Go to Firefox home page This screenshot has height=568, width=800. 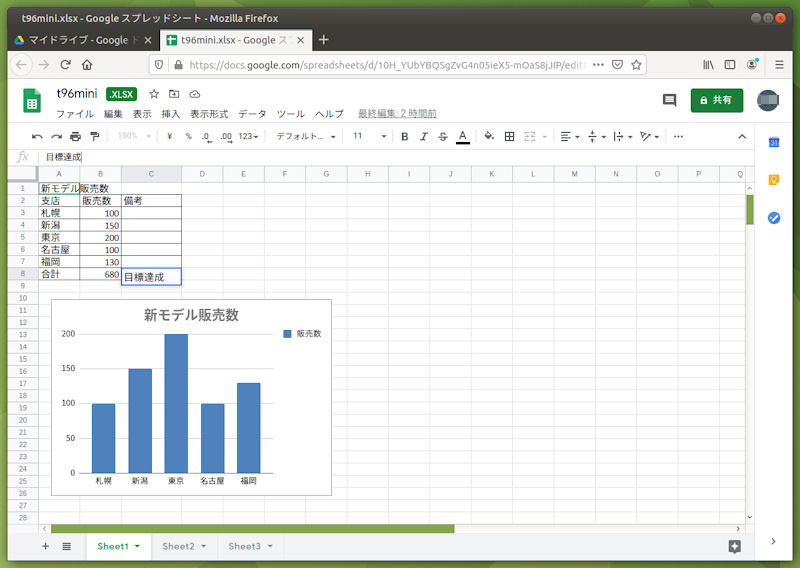(x=87, y=65)
